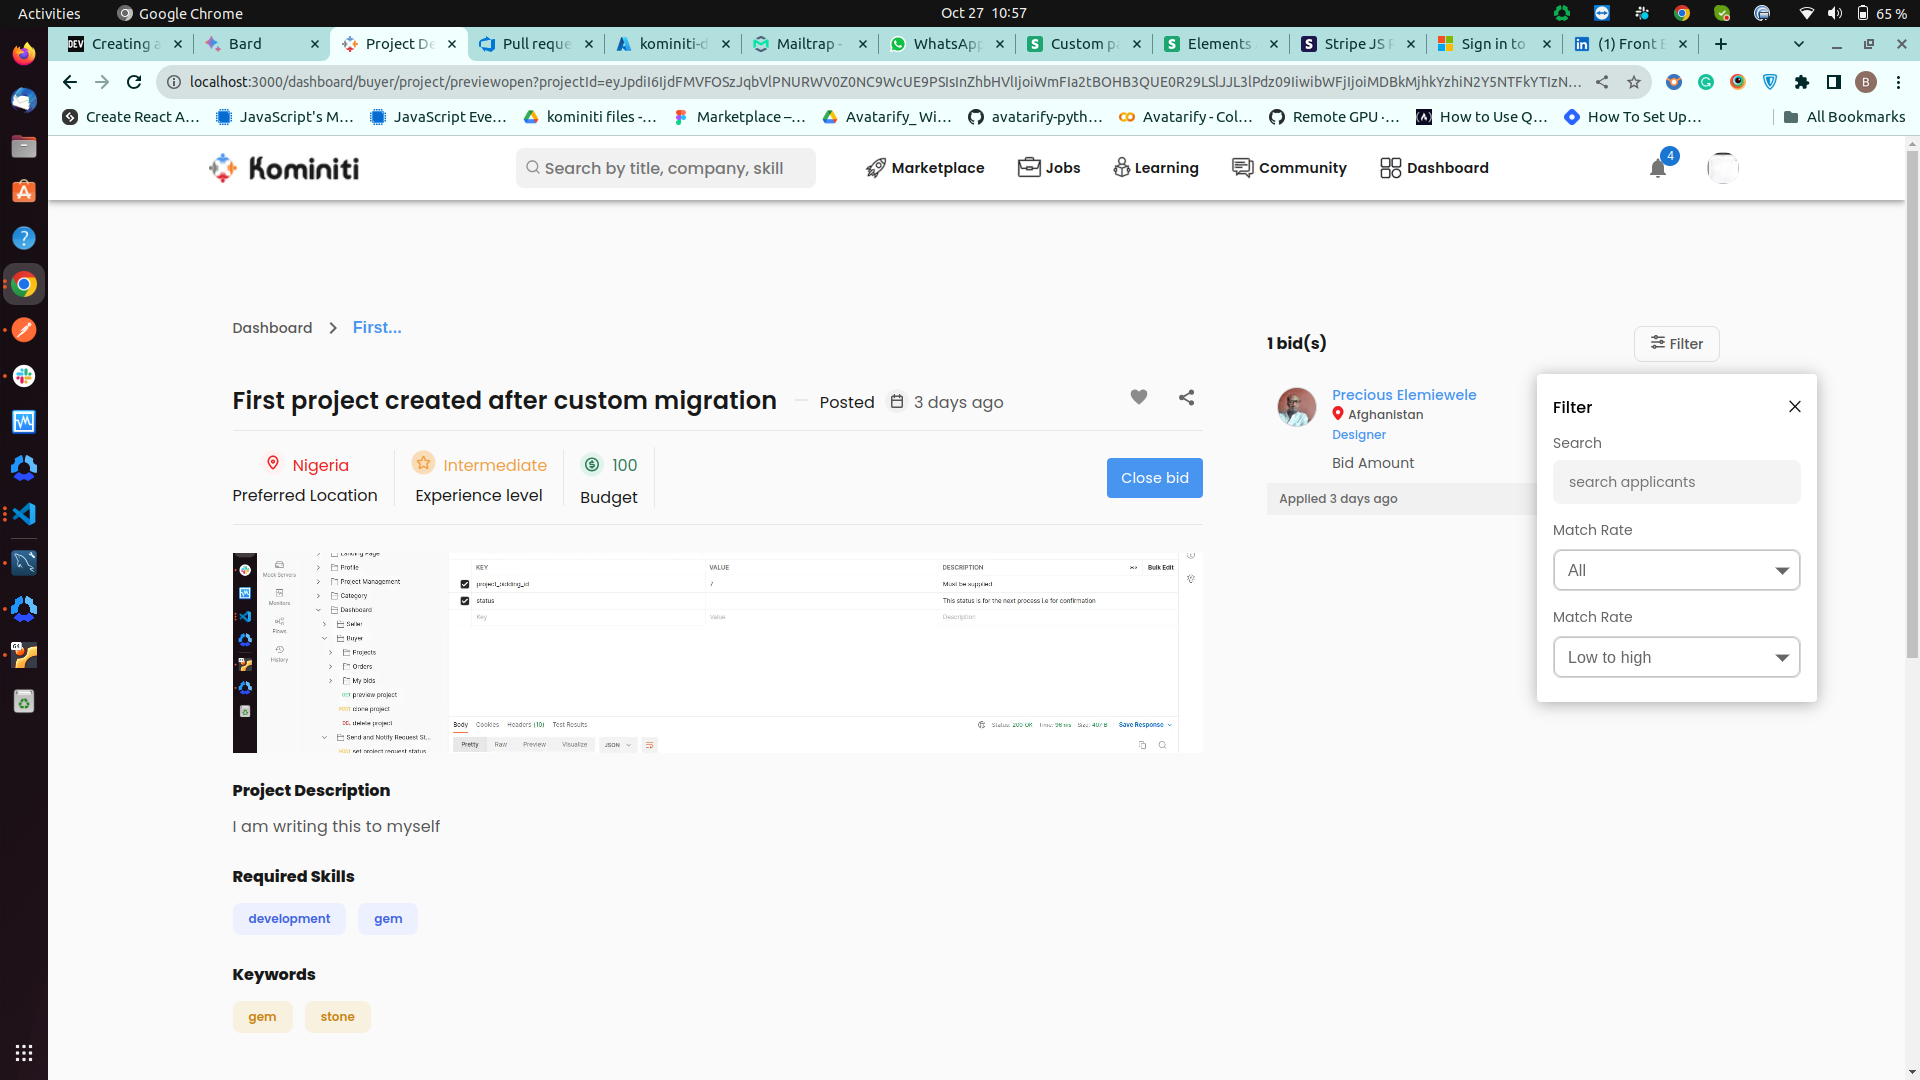The image size is (1920, 1080).
Task: Open the Marketplace nav menu item
Action: pyautogui.click(x=925, y=168)
